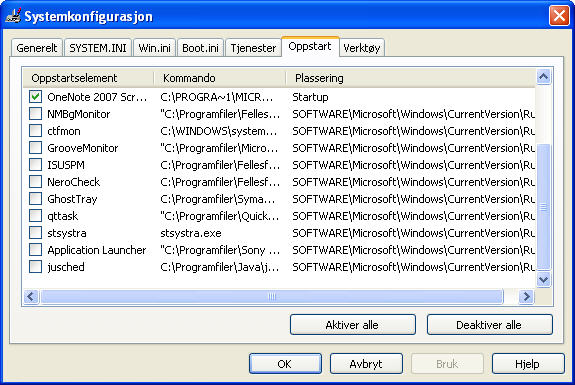Select the 'Application Launcher' item name
The image size is (575, 385).
point(97,250)
